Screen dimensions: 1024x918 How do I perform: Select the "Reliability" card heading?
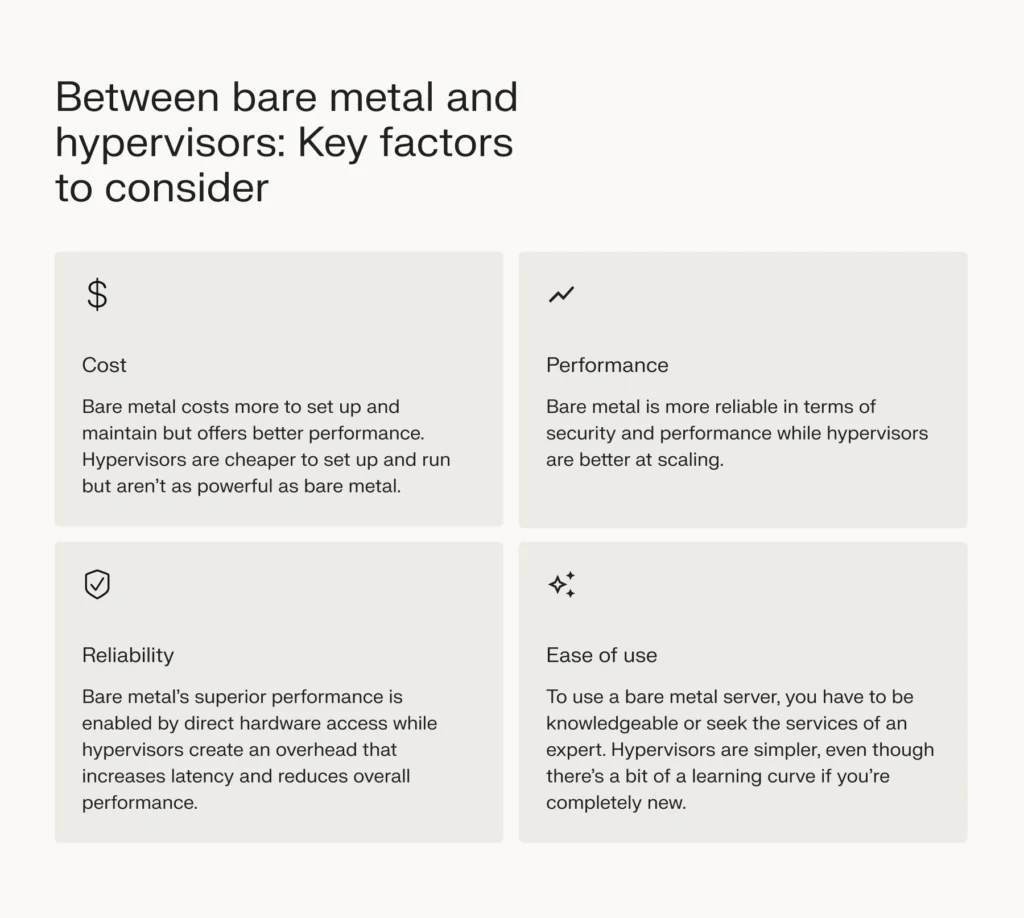pyautogui.click(x=128, y=655)
